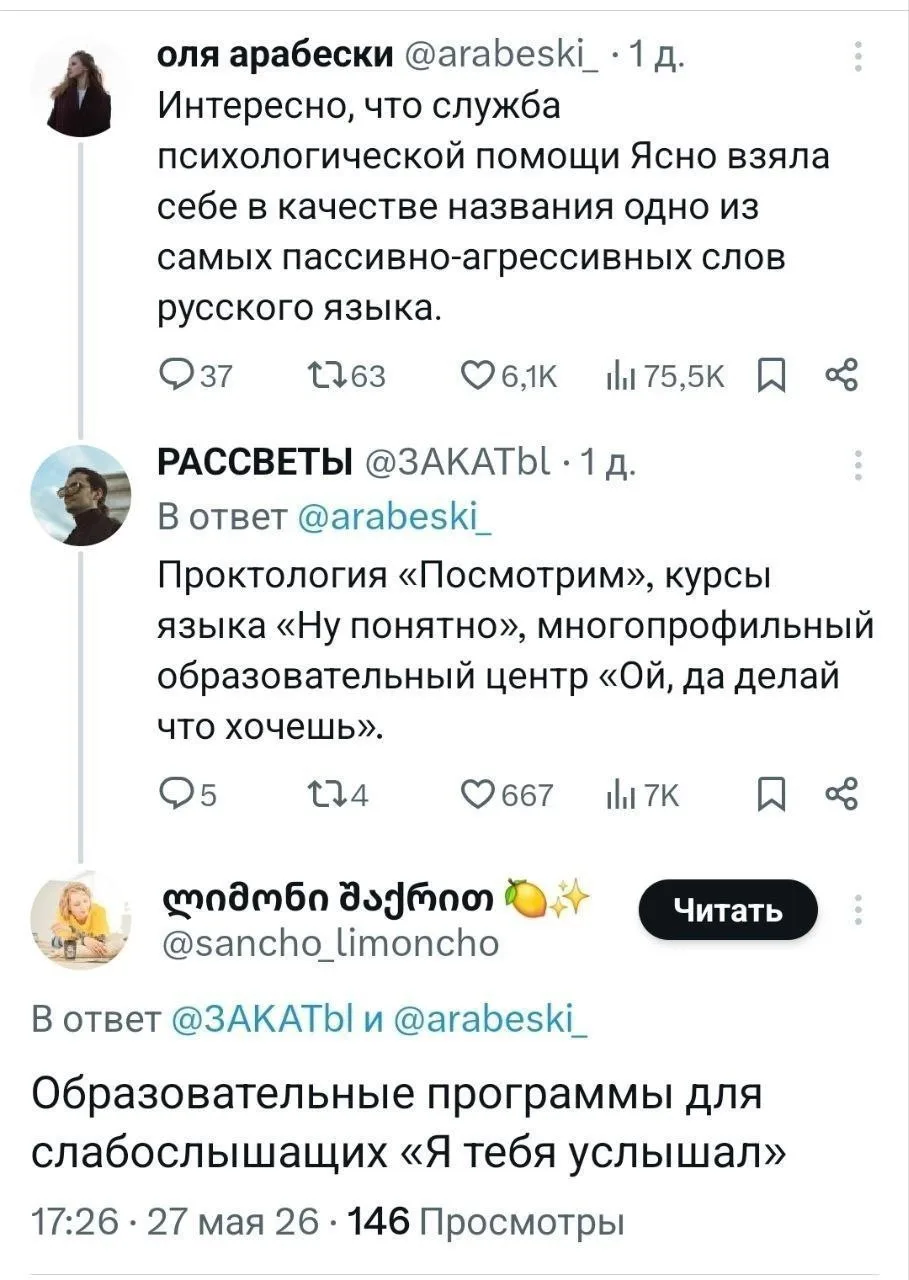The image size is (909, 1280).
Task: View 7K views stats on РАССВЕТЫ's reply
Action: (x=647, y=795)
